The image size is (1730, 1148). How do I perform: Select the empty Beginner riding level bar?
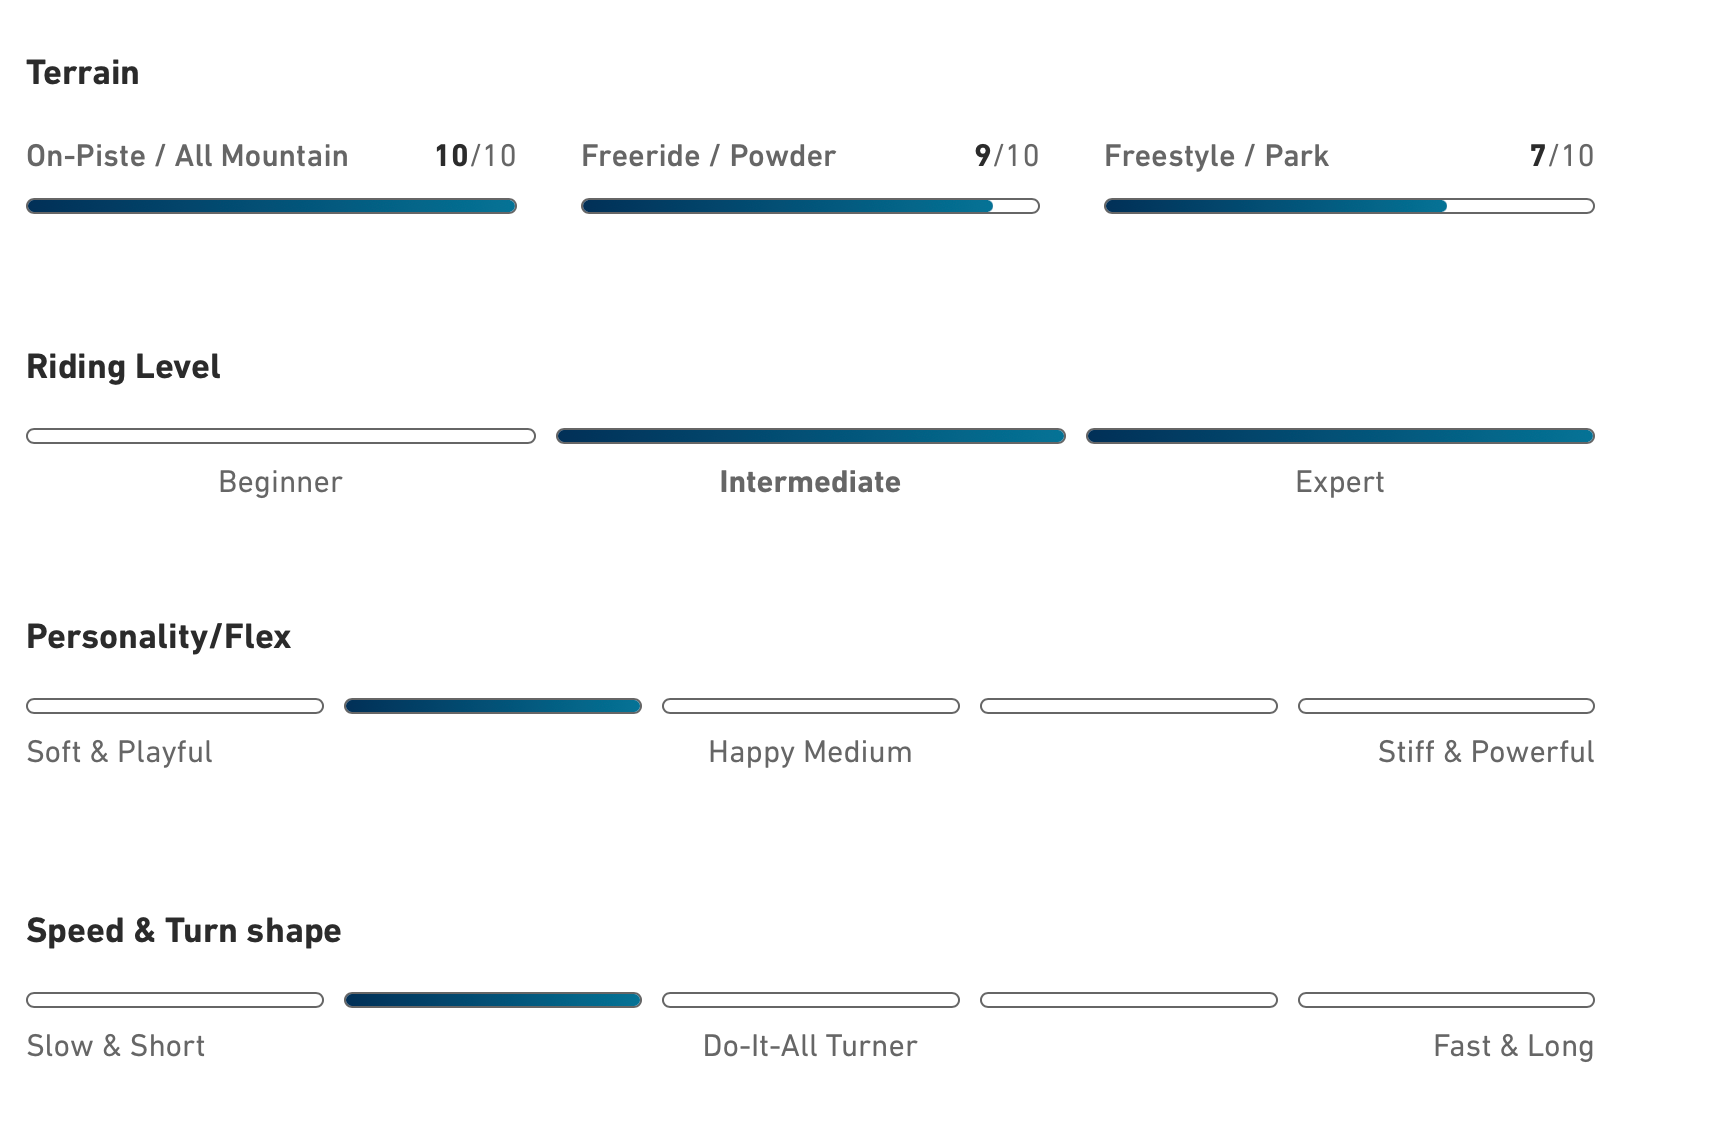[281, 436]
